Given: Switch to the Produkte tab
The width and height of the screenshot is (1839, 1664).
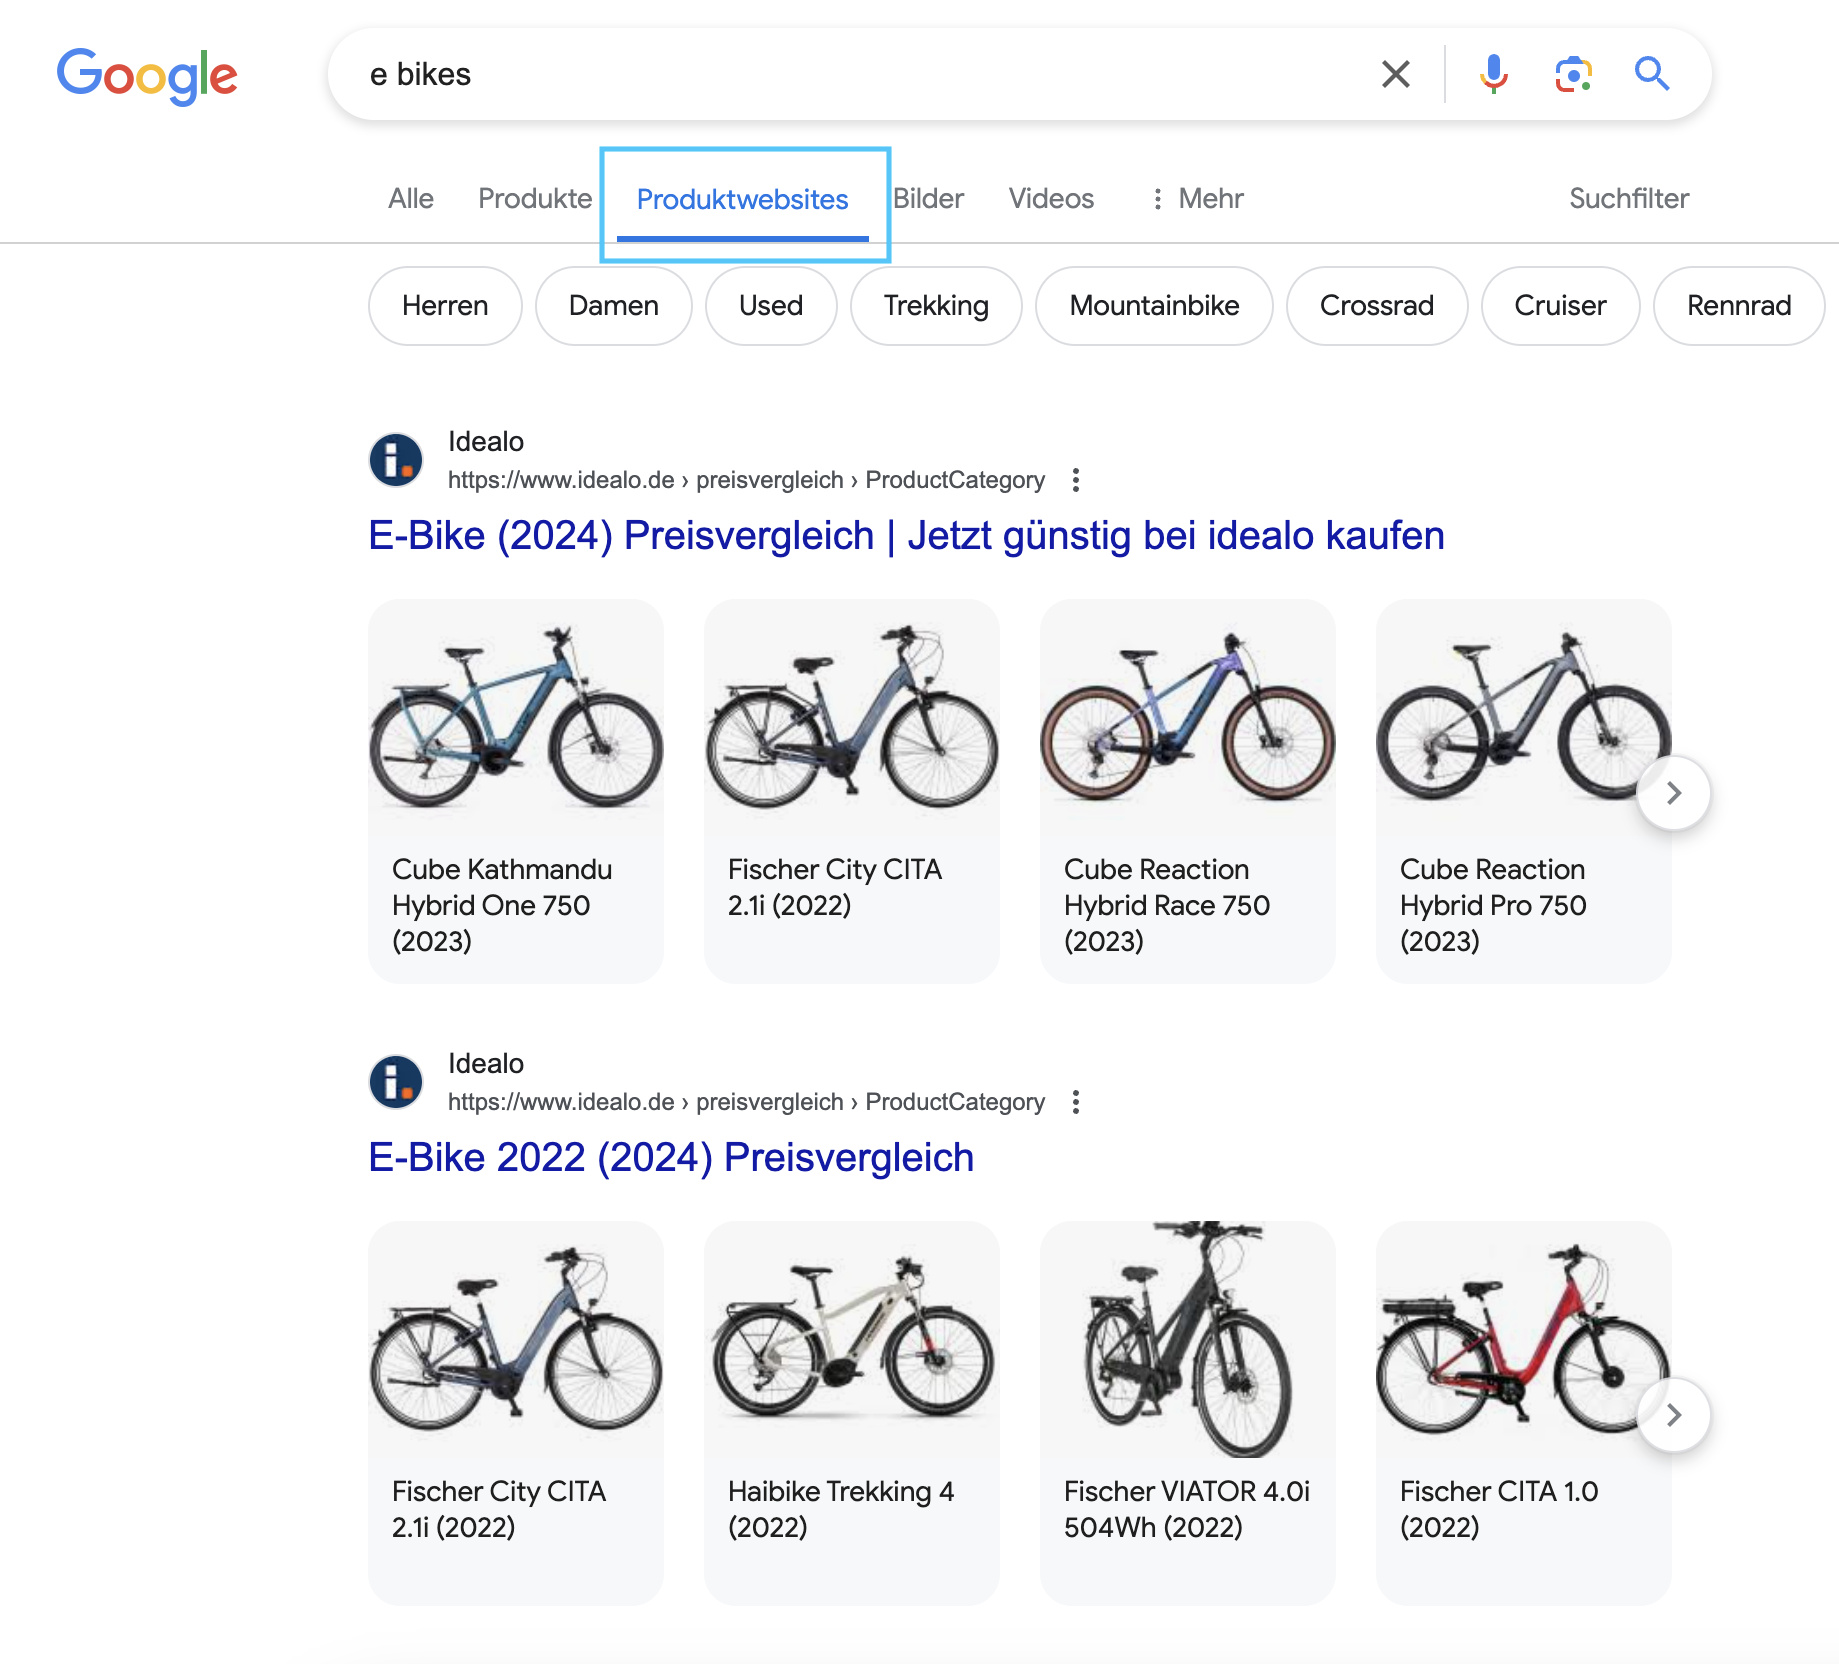Looking at the screenshot, I should pos(535,199).
